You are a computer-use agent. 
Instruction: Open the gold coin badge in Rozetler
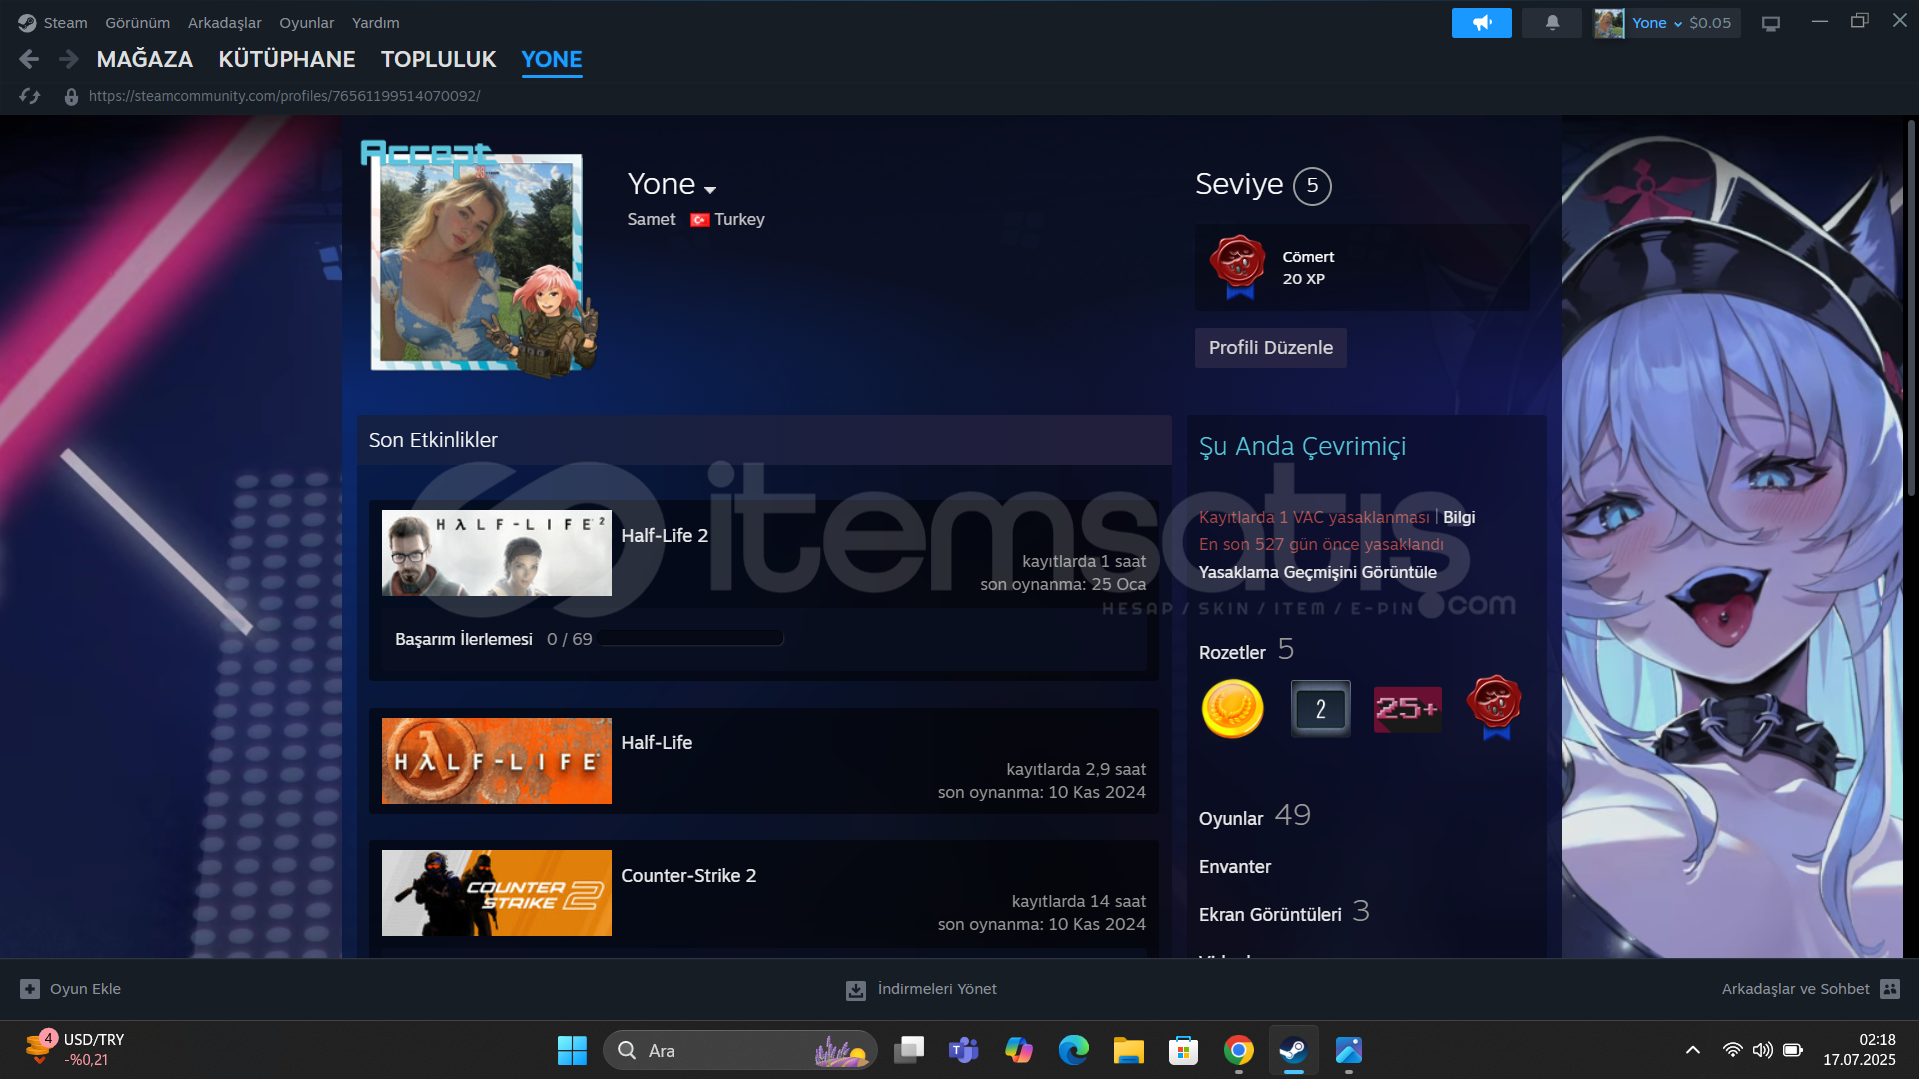click(1232, 708)
